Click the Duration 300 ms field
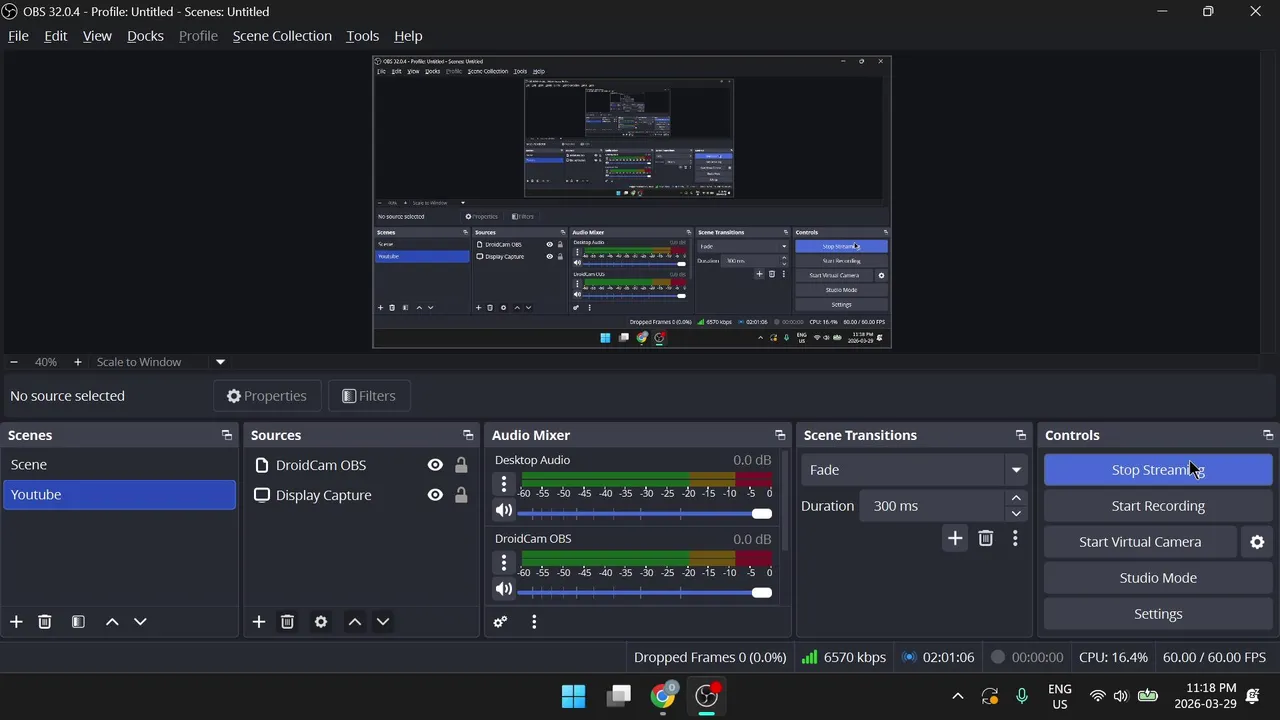Viewport: 1280px width, 720px height. 932,506
